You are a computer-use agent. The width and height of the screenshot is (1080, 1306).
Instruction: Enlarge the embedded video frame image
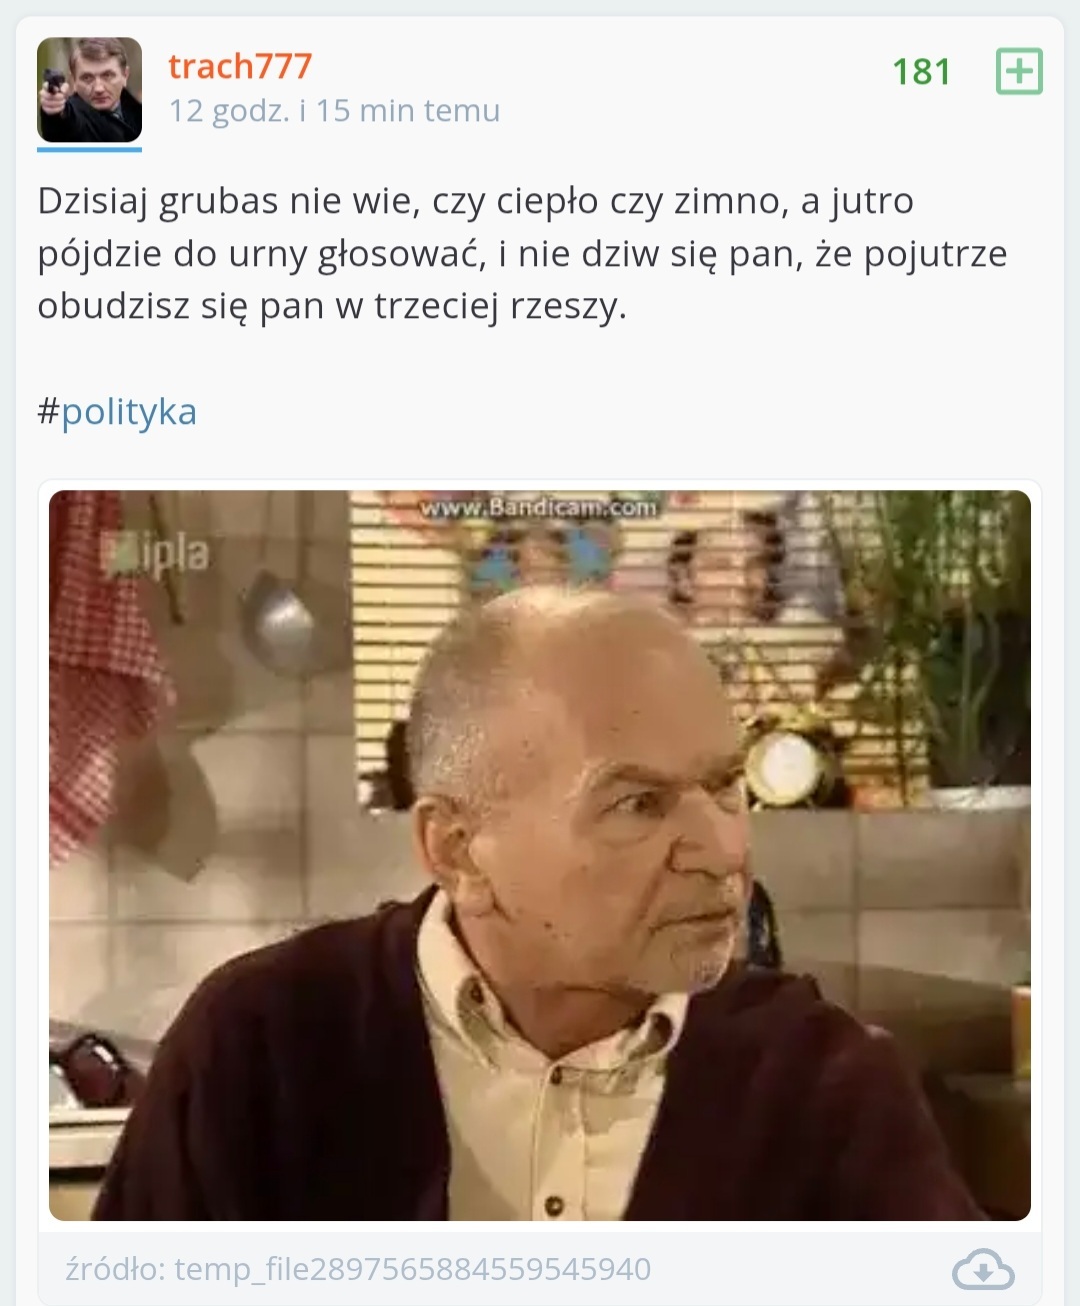click(540, 855)
